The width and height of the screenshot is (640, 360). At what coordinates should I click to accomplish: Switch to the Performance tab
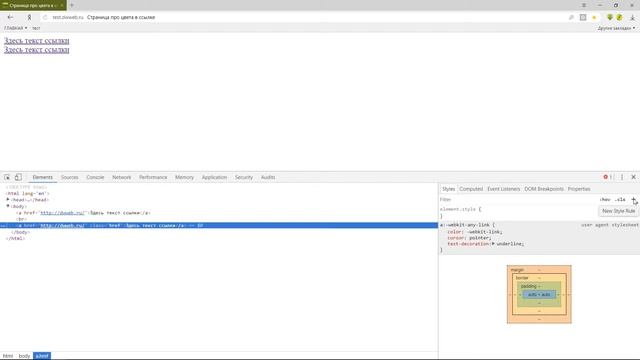[x=153, y=177]
